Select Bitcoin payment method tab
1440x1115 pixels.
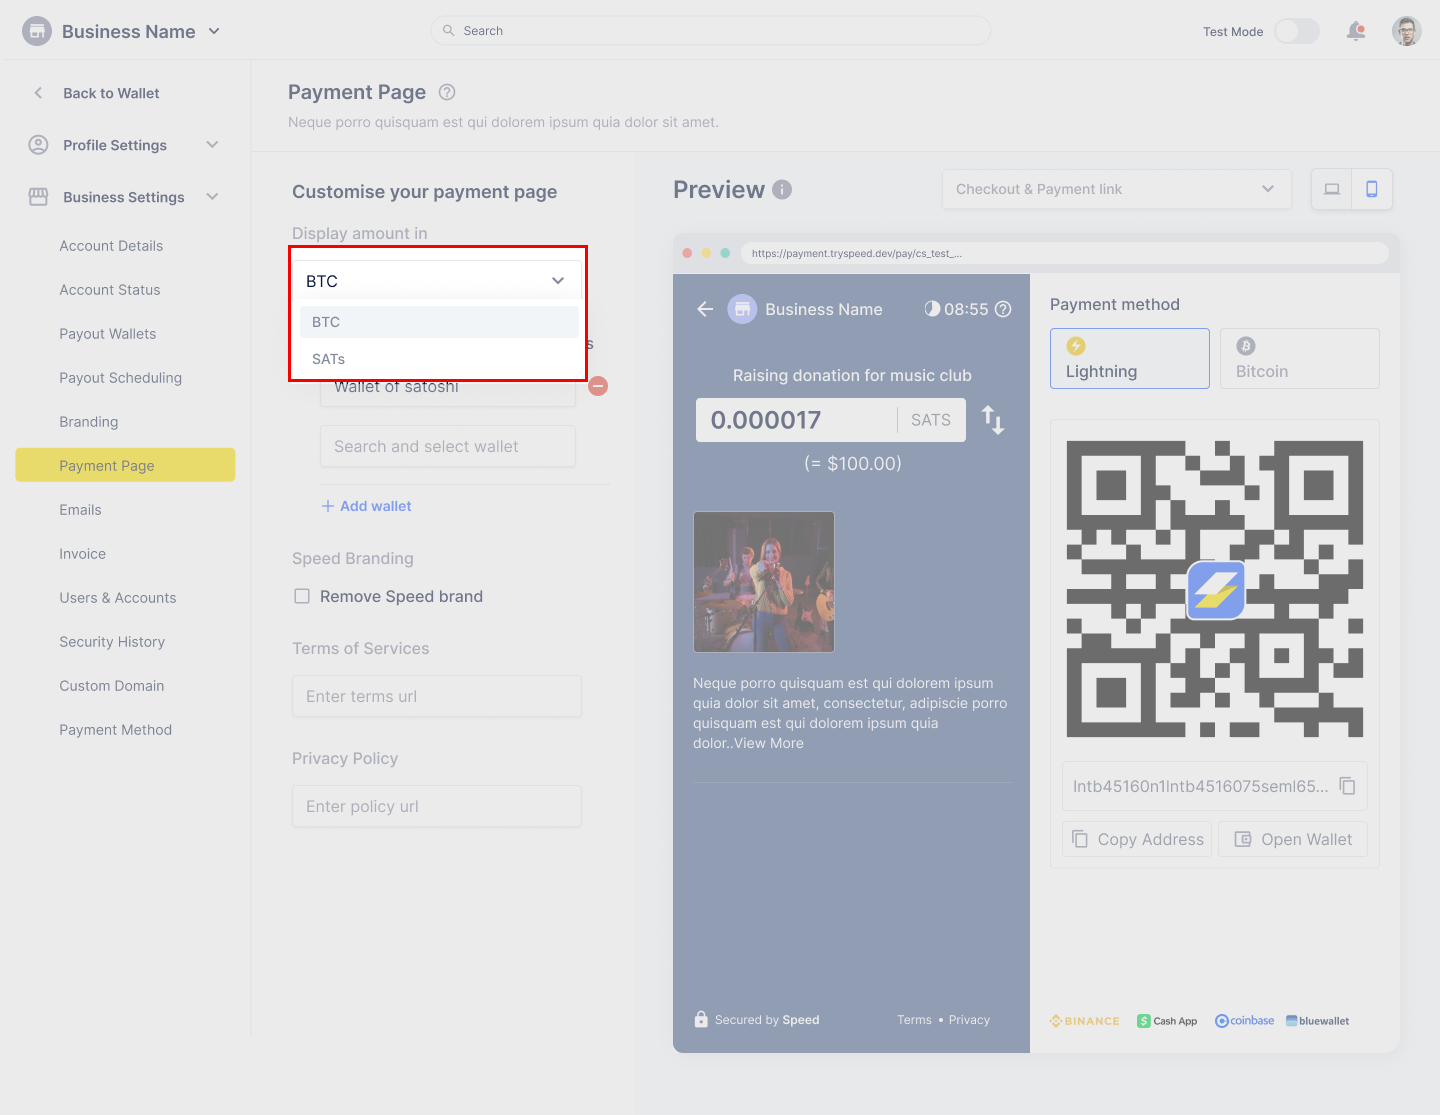click(1300, 358)
